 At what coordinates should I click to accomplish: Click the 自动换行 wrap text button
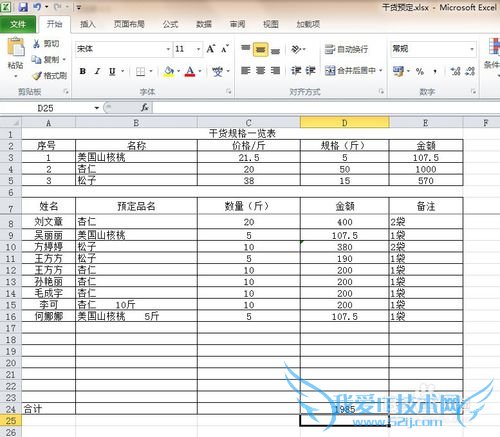(x=347, y=49)
